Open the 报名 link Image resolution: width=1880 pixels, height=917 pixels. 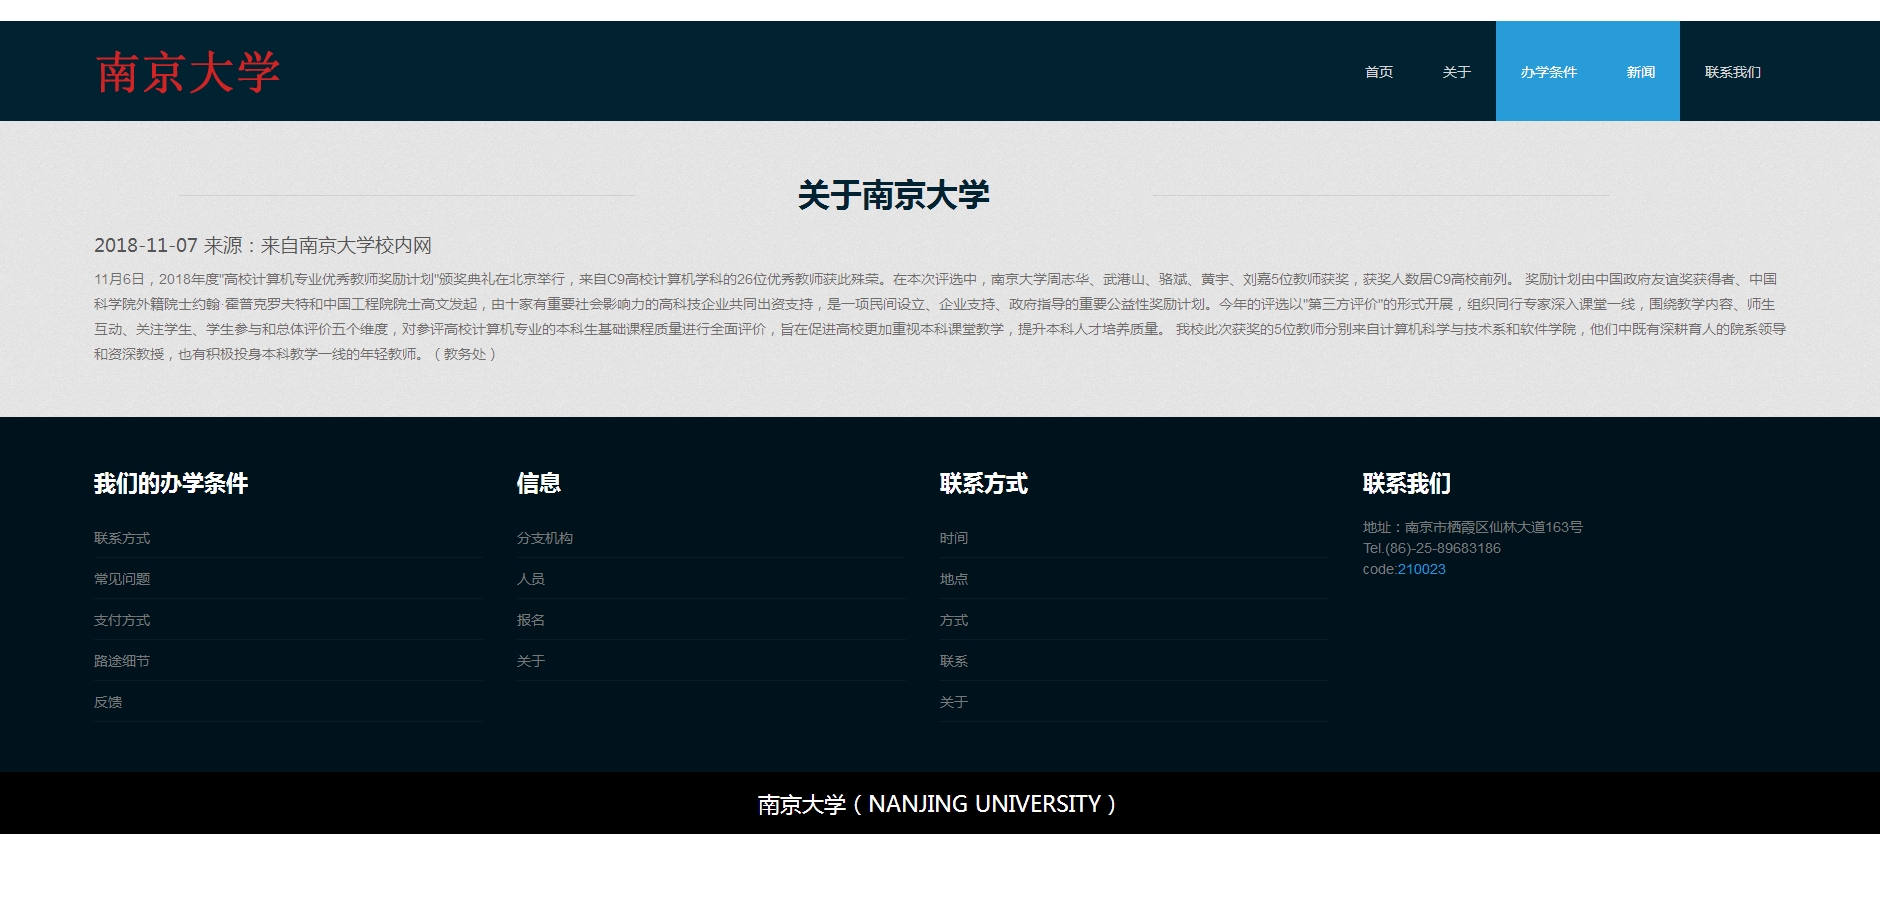[531, 620]
